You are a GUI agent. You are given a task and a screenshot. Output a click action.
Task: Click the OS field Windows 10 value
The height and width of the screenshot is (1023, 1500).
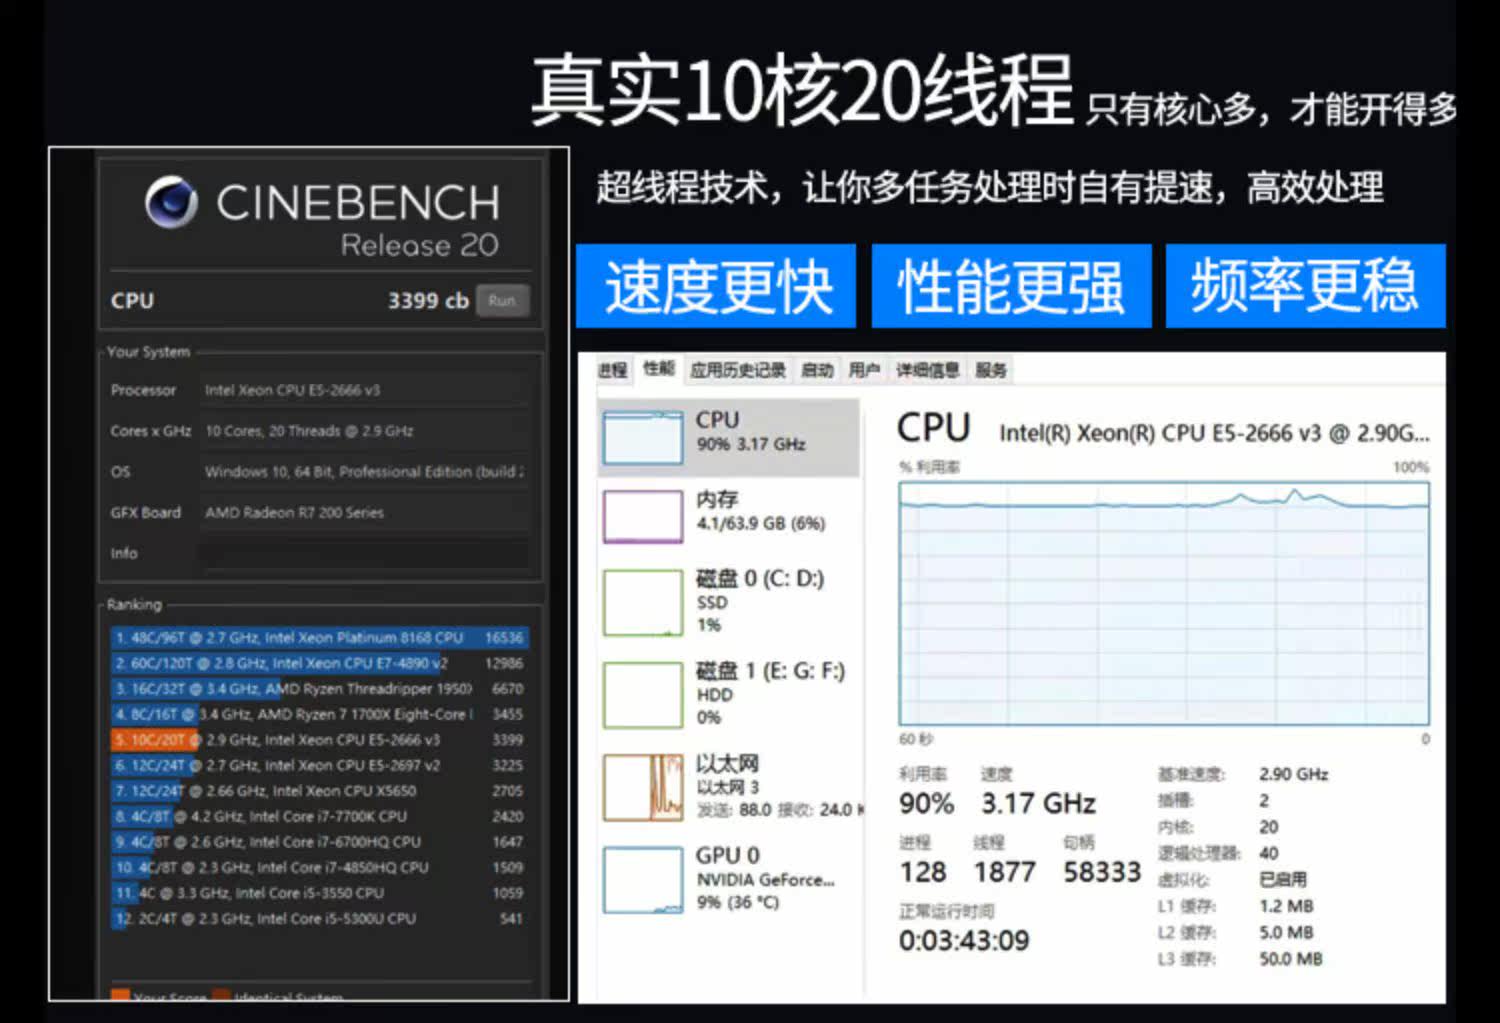364,472
